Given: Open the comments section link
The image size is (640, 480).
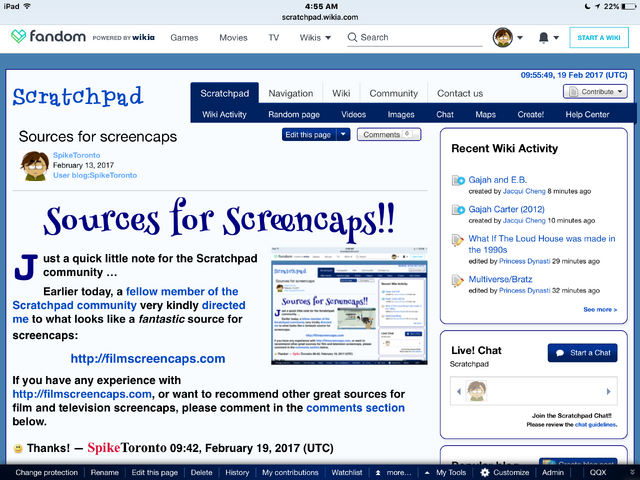Looking at the screenshot, I should click(356, 408).
